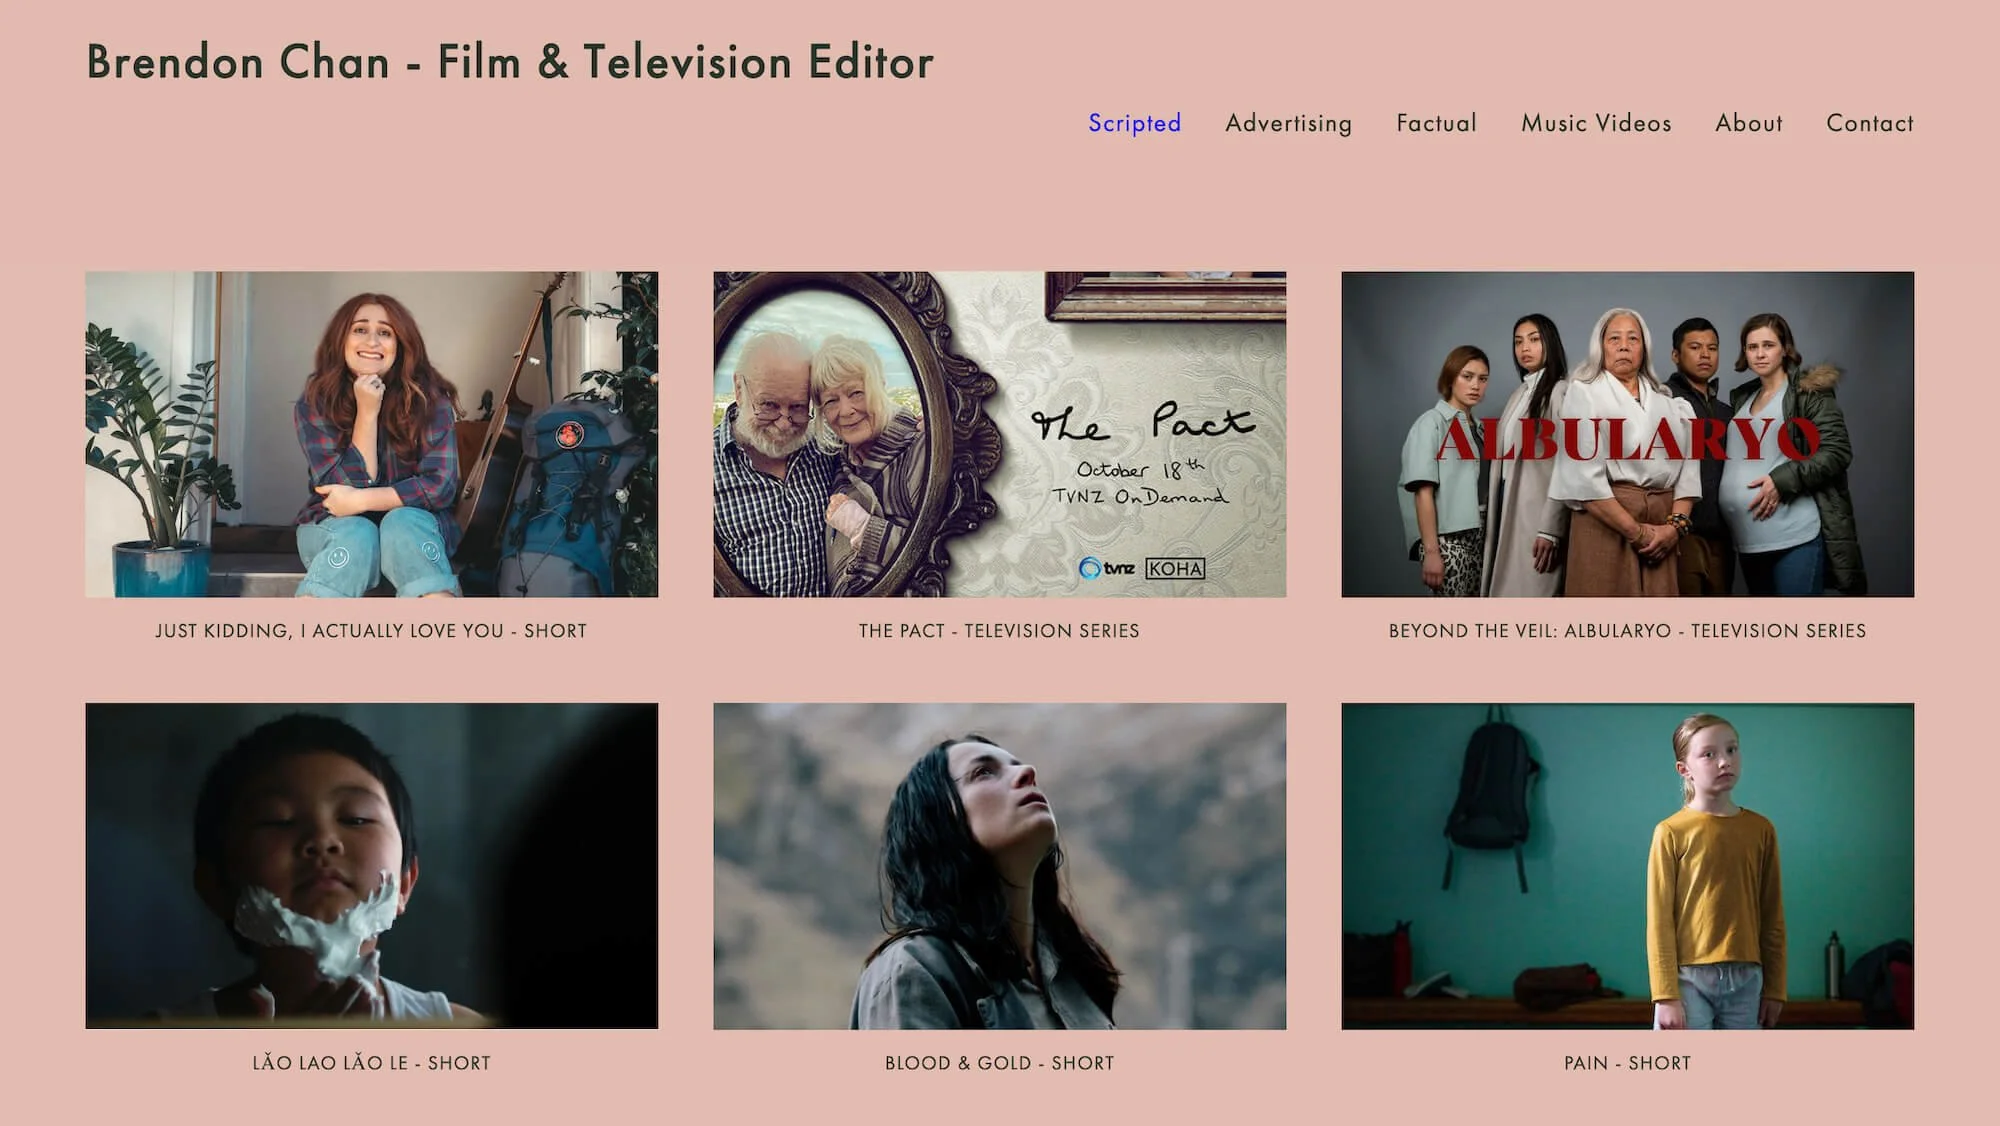Screen dimensions: 2000x1126
Task: Open the Scripted navigation link
Action: point(1134,123)
